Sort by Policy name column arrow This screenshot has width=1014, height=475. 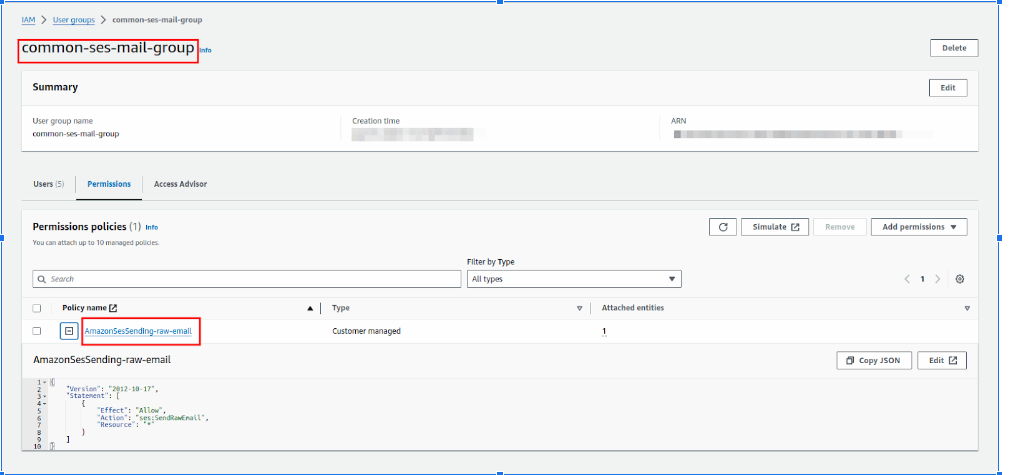point(310,308)
